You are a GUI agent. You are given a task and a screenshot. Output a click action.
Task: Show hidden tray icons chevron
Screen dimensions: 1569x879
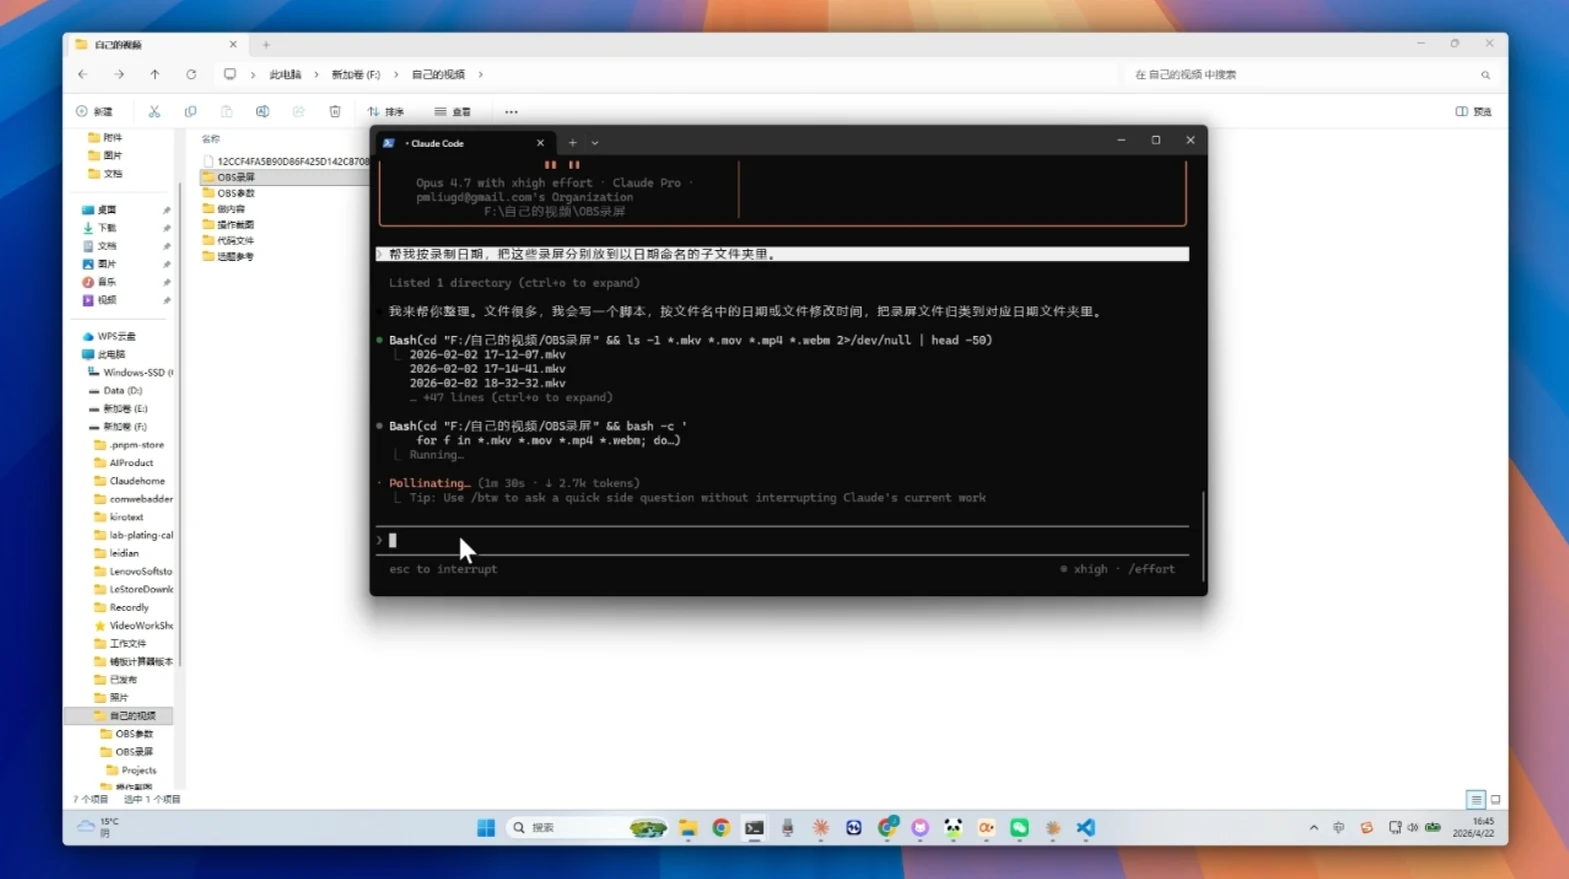click(x=1313, y=827)
